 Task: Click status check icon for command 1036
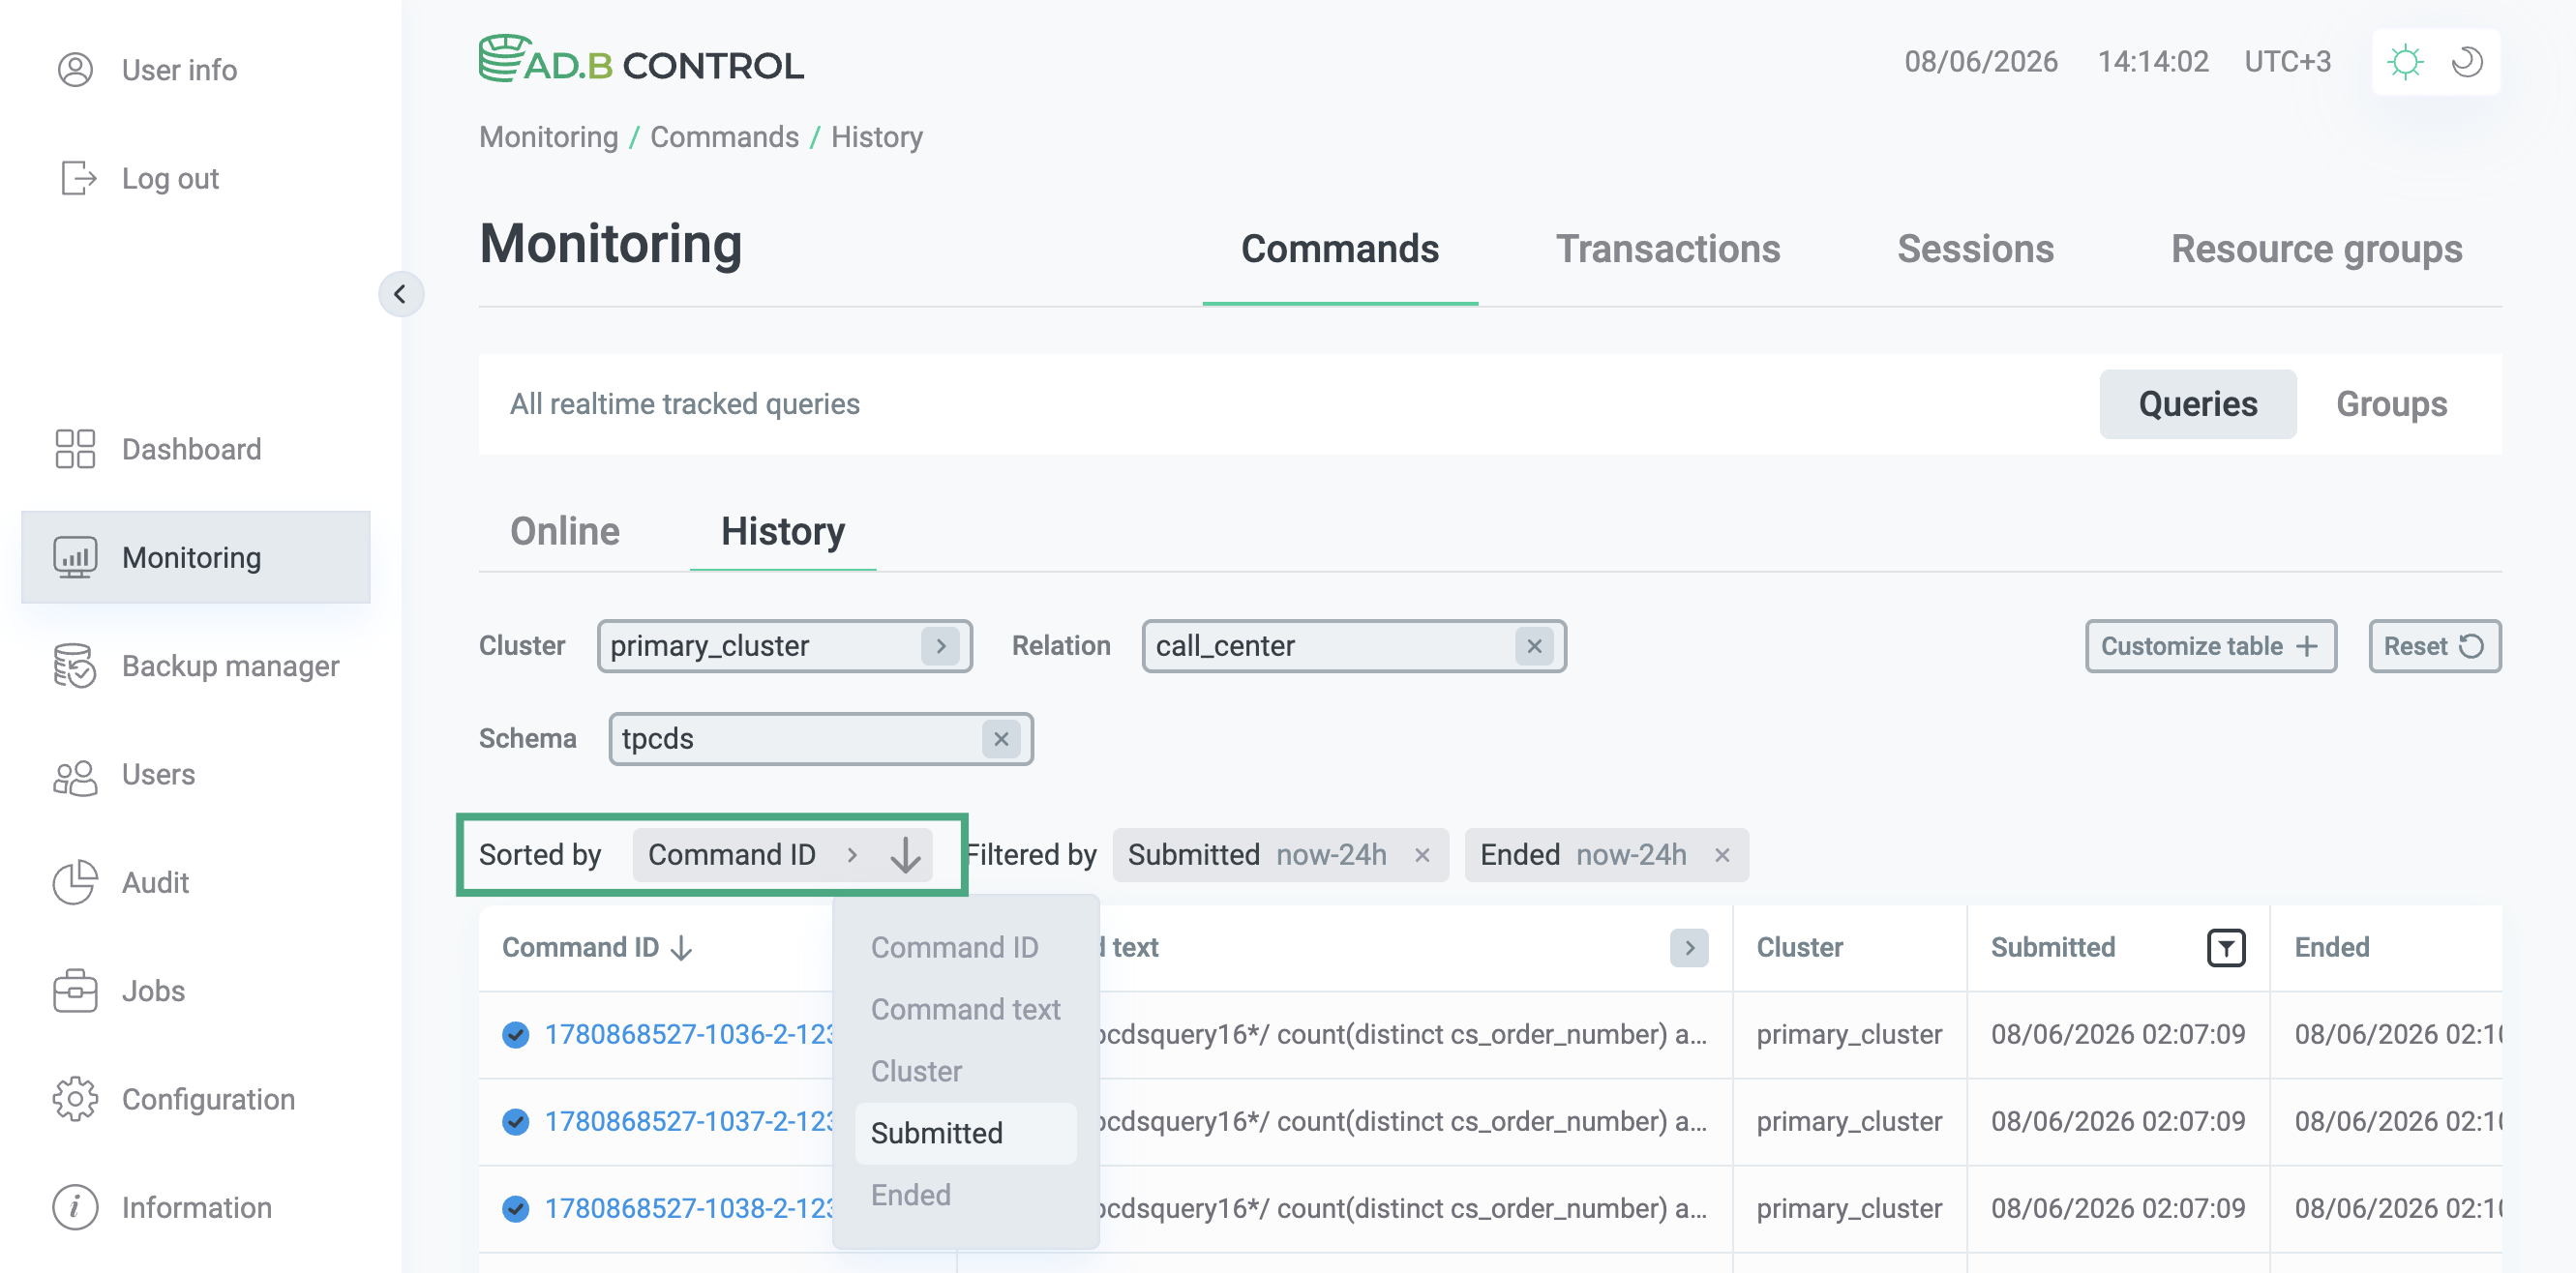point(515,1034)
